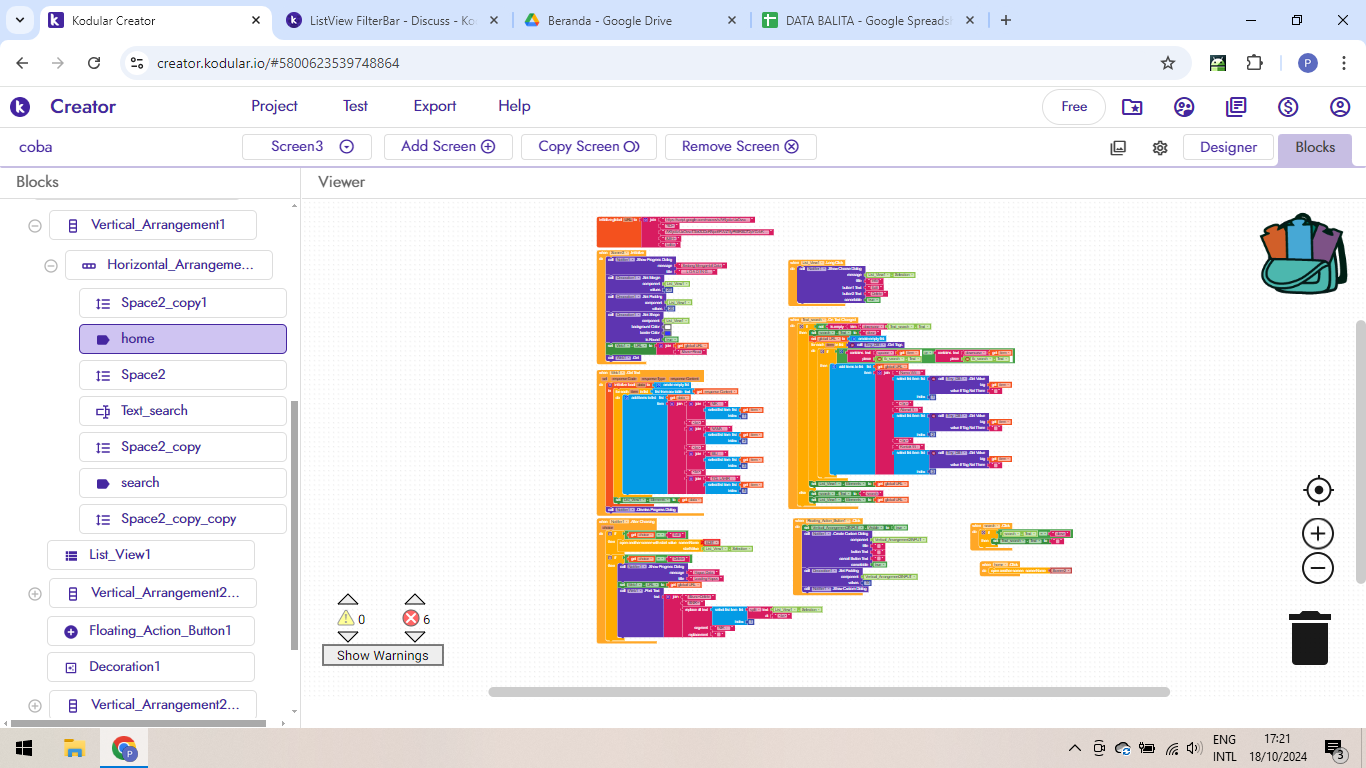Click the billing dollar icon in the top bar
1366x768 pixels.
1288,106
